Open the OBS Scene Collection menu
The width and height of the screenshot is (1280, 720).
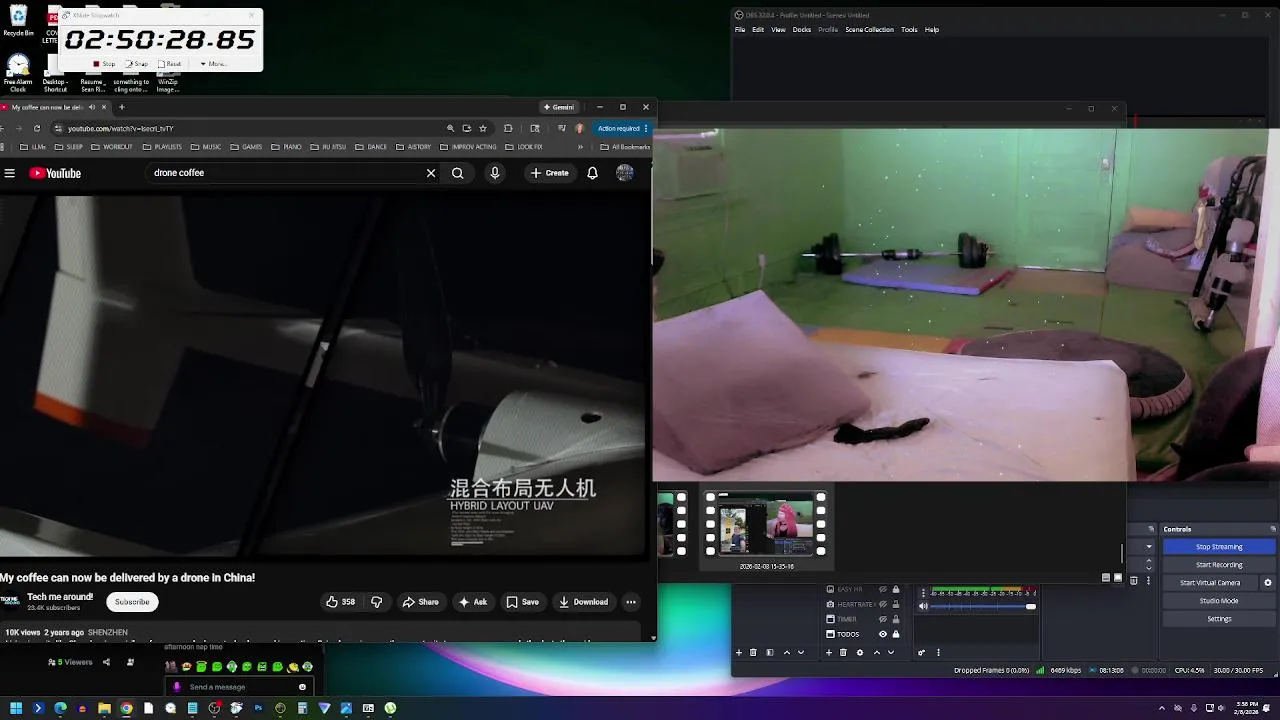click(869, 30)
